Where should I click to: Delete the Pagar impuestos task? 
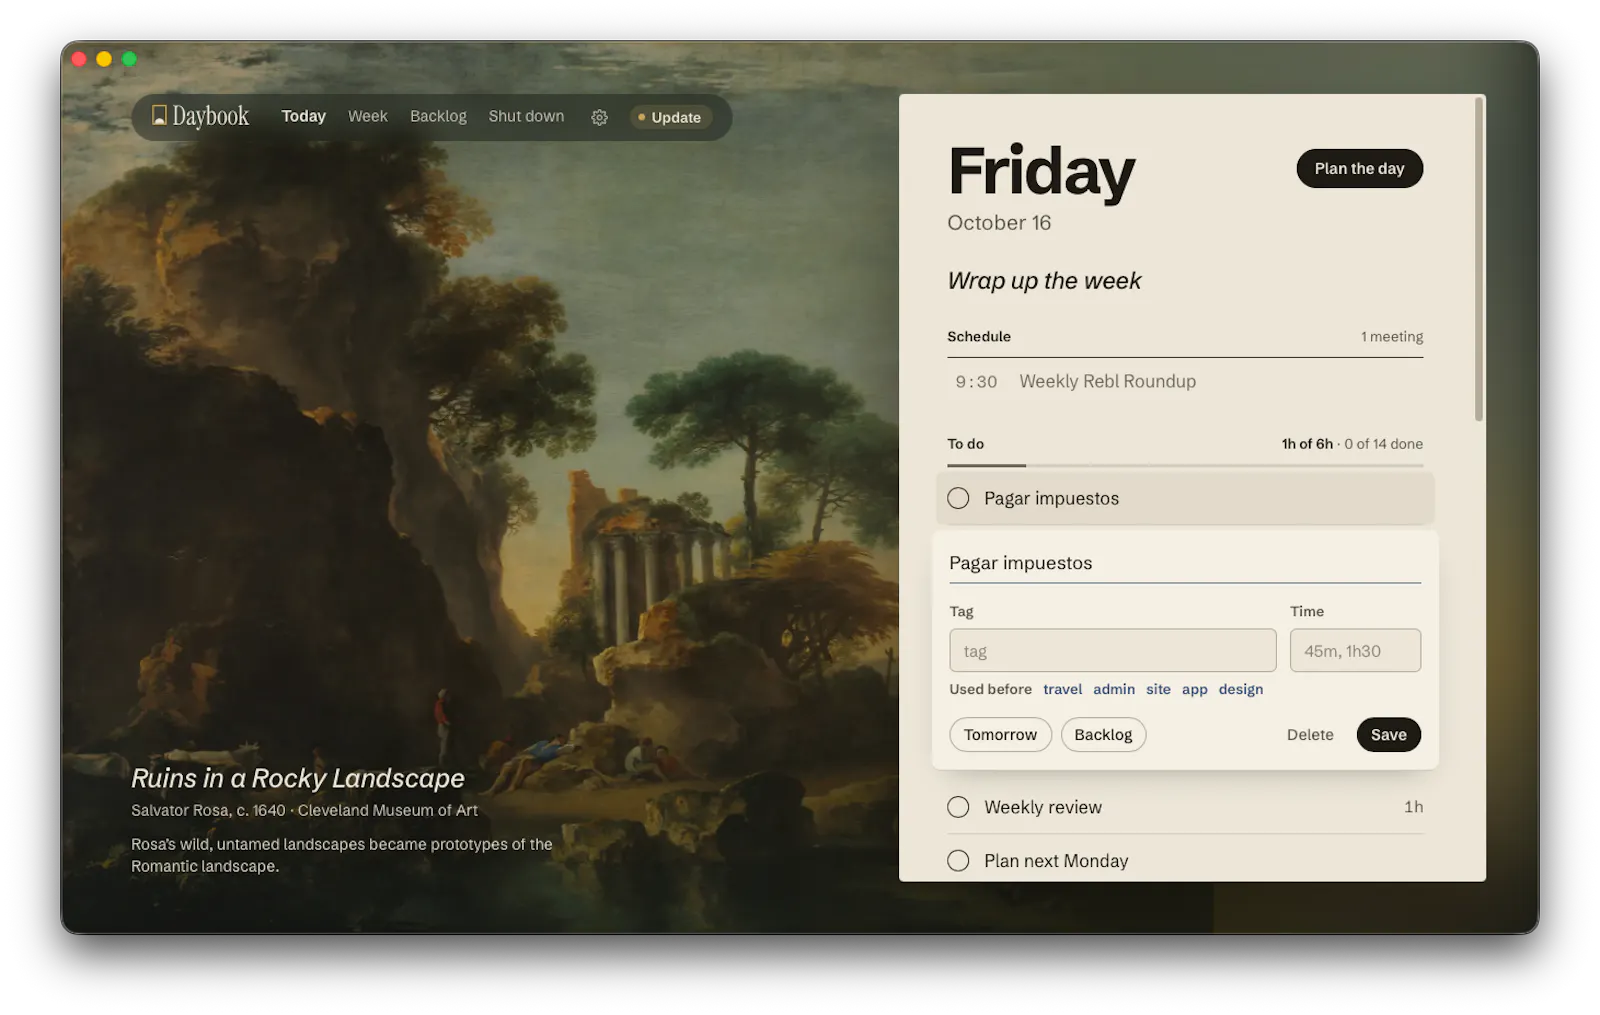(1310, 735)
